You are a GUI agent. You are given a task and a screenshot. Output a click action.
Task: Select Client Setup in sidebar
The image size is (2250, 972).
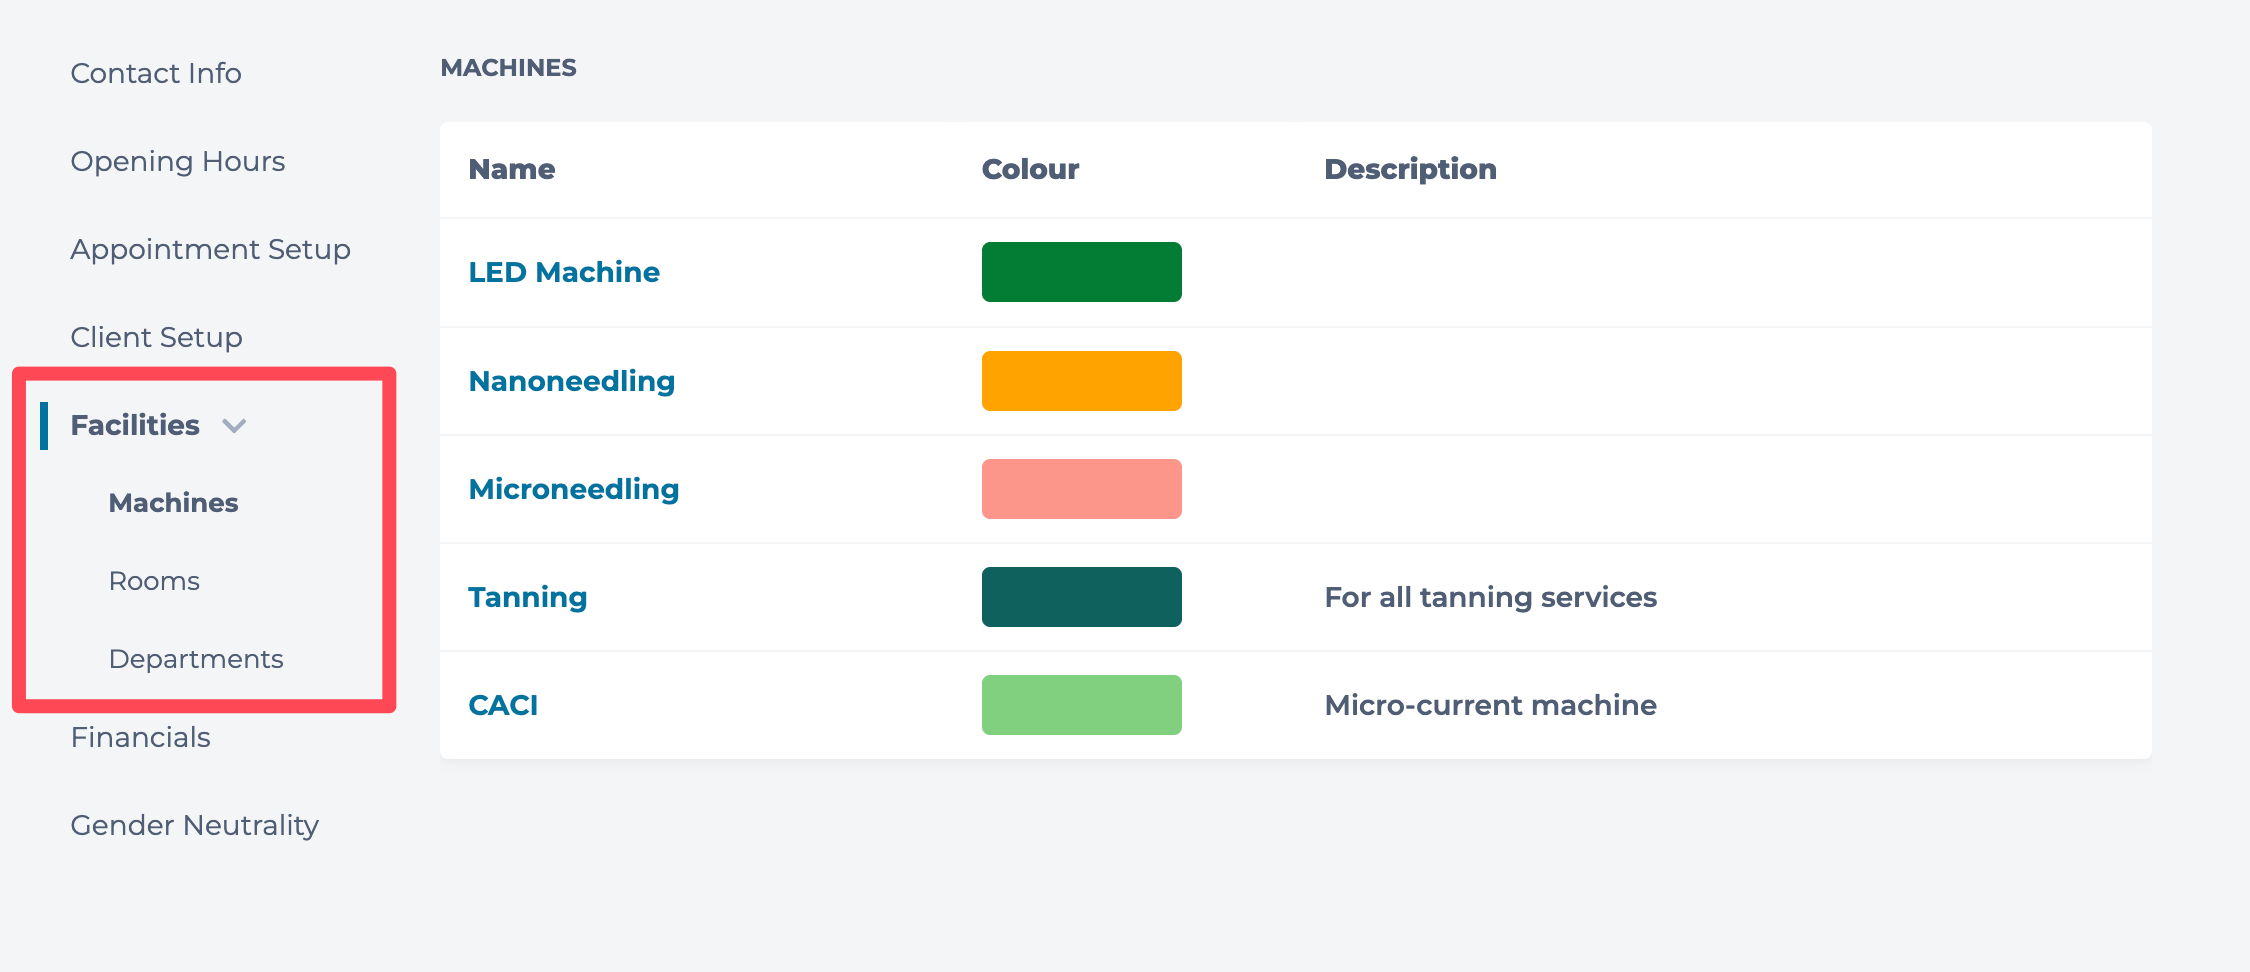(x=156, y=337)
